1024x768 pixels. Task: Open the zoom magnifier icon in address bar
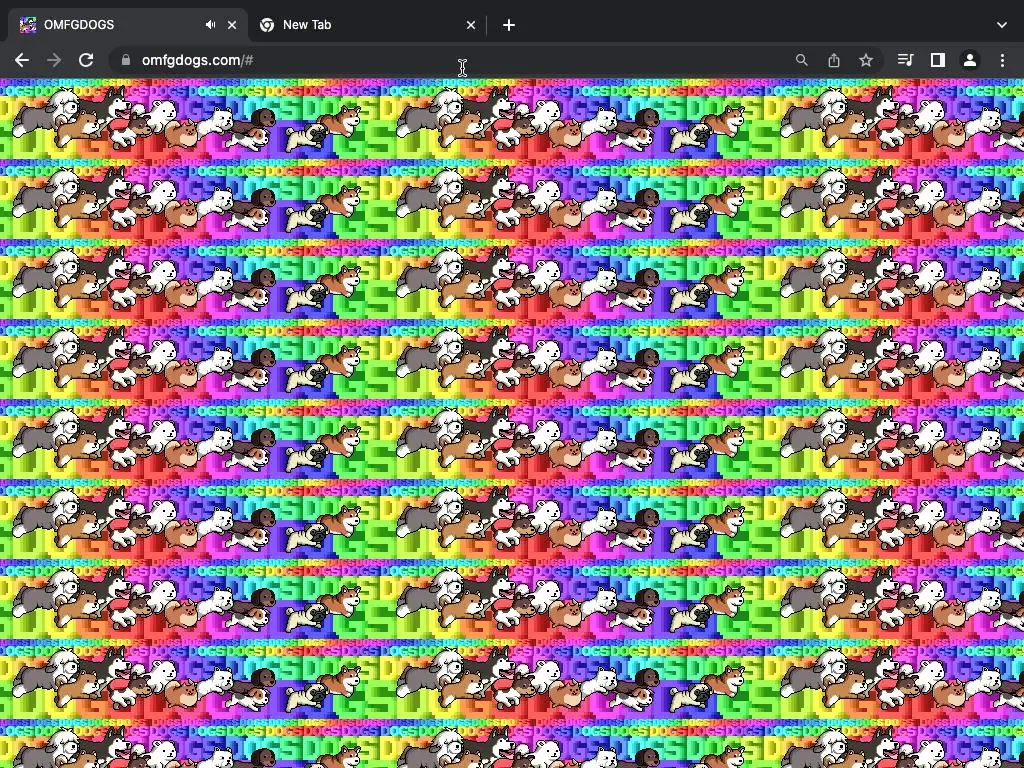801,60
